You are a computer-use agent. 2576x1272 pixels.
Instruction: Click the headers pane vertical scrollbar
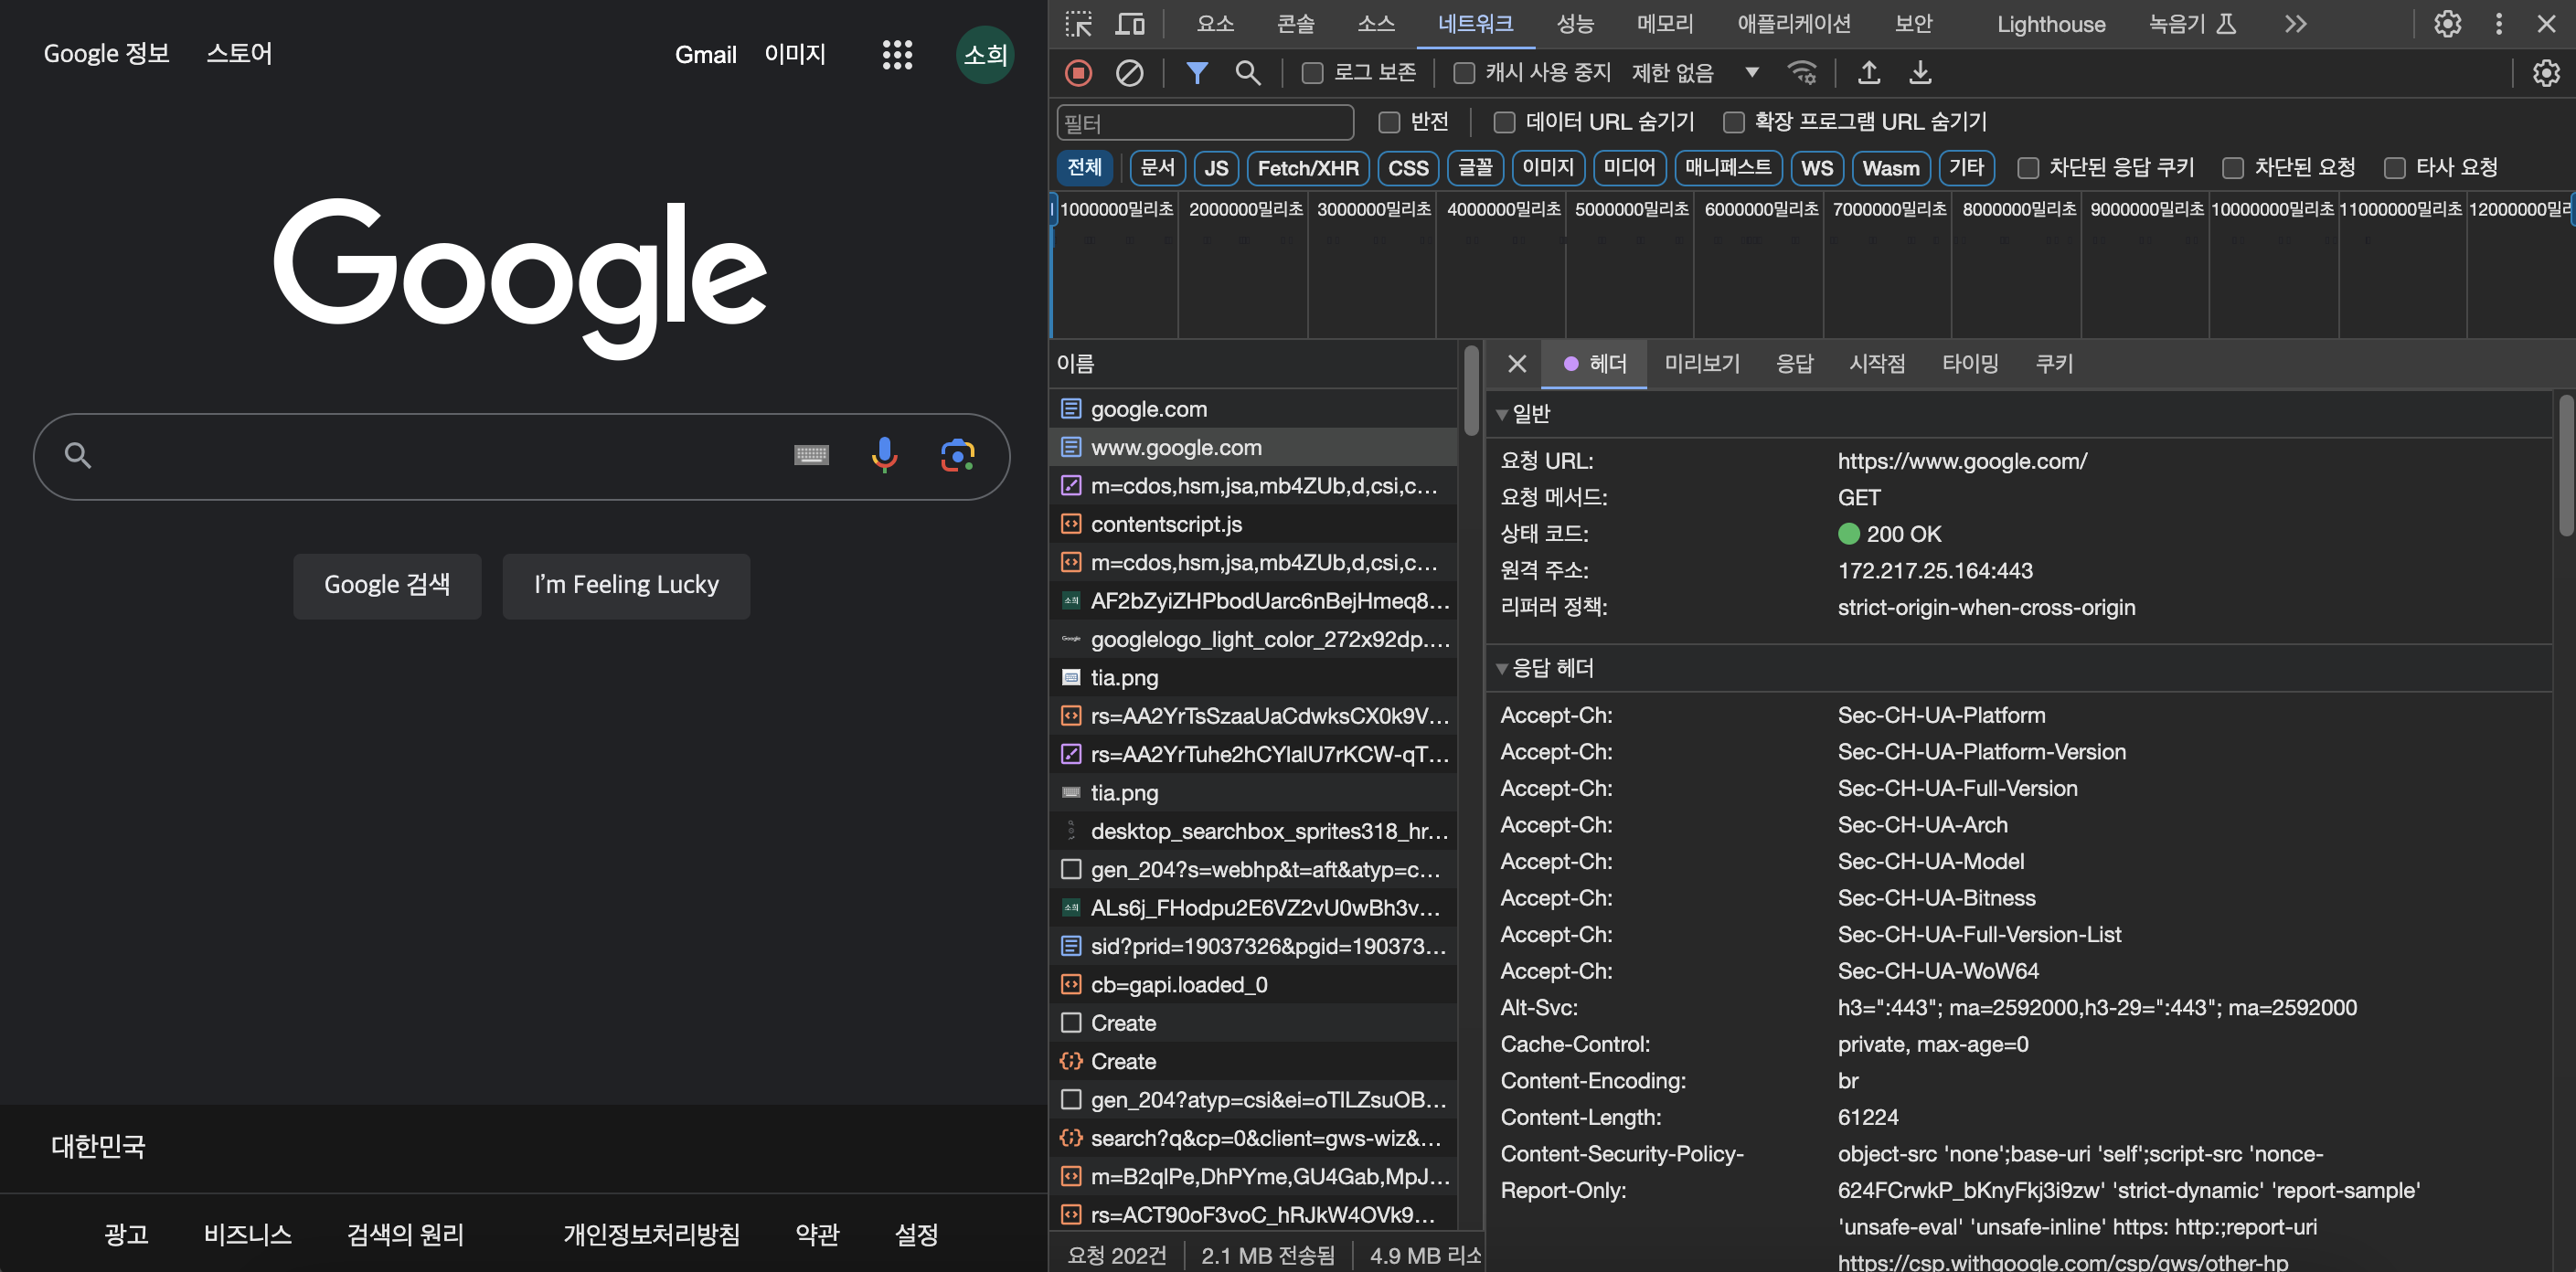[2566, 466]
